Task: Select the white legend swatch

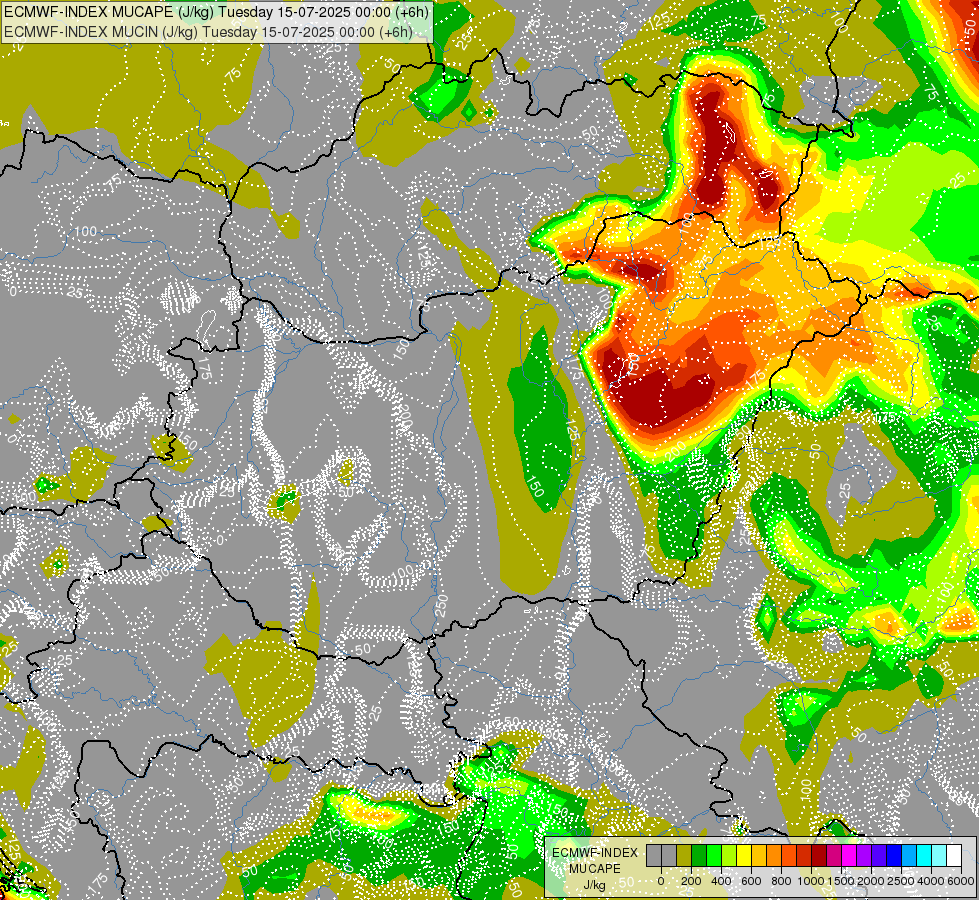Action: coord(955,856)
